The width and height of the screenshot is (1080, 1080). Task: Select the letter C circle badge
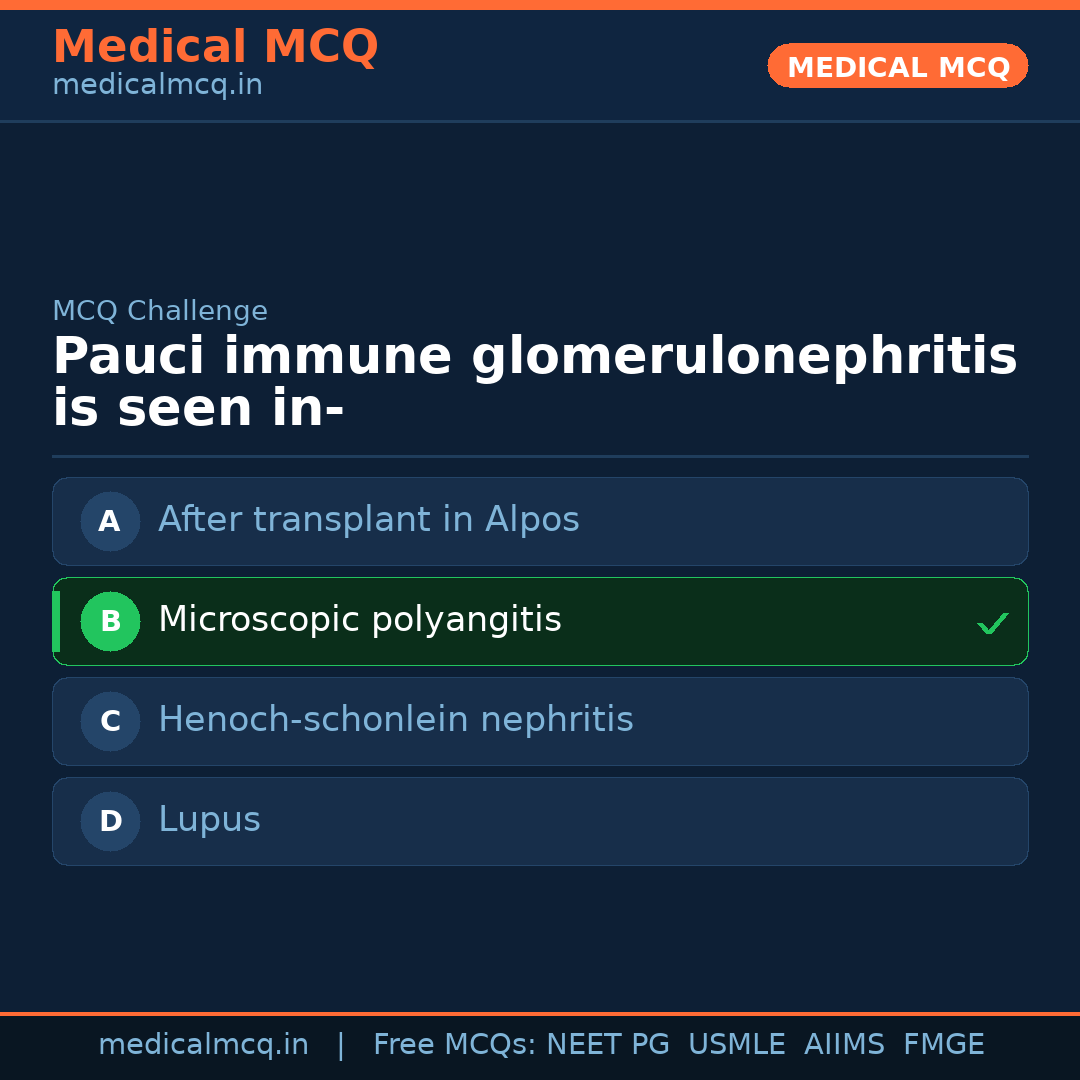pyautogui.click(x=110, y=721)
